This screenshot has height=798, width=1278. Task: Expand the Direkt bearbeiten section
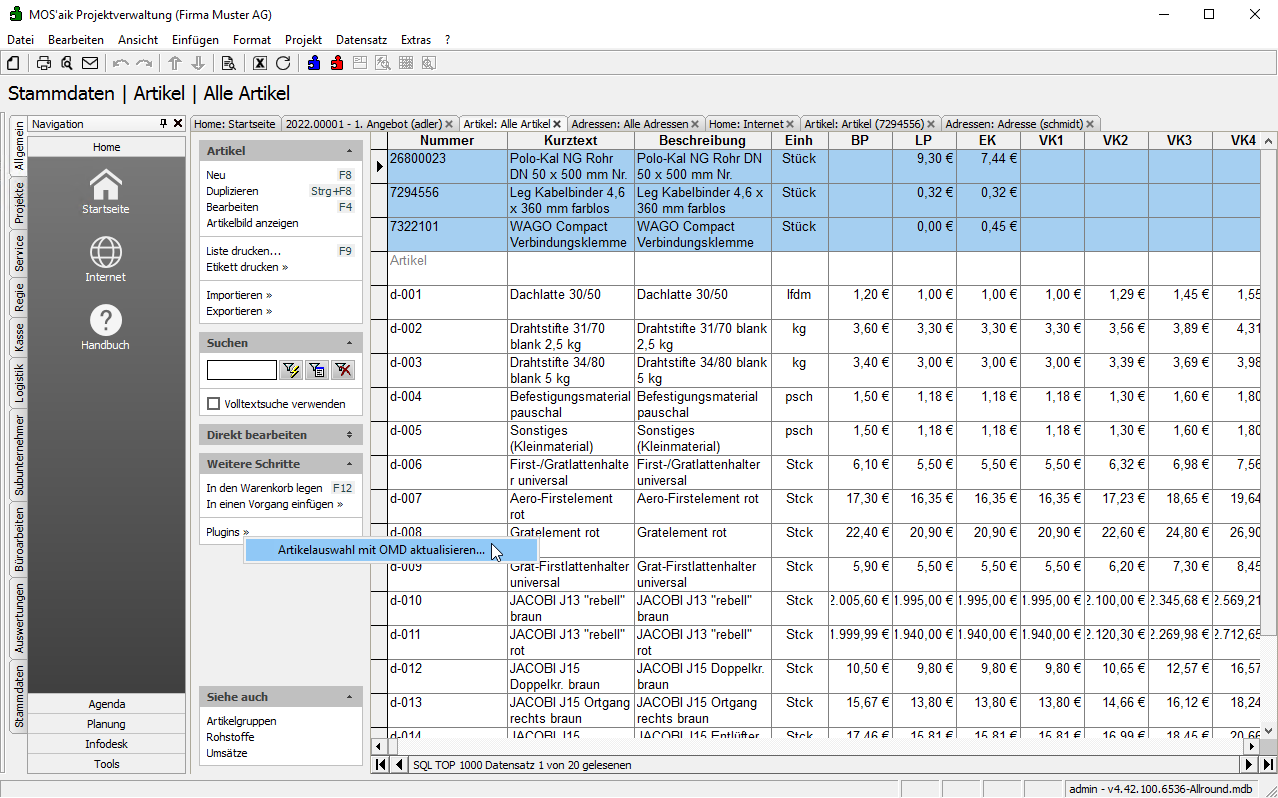point(349,435)
